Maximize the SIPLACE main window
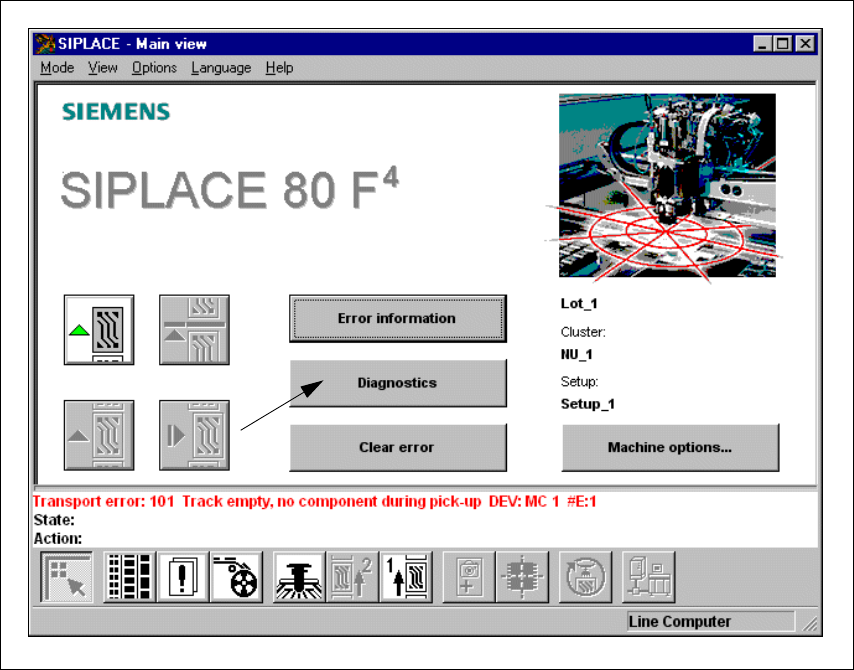854x670 pixels. click(x=783, y=44)
